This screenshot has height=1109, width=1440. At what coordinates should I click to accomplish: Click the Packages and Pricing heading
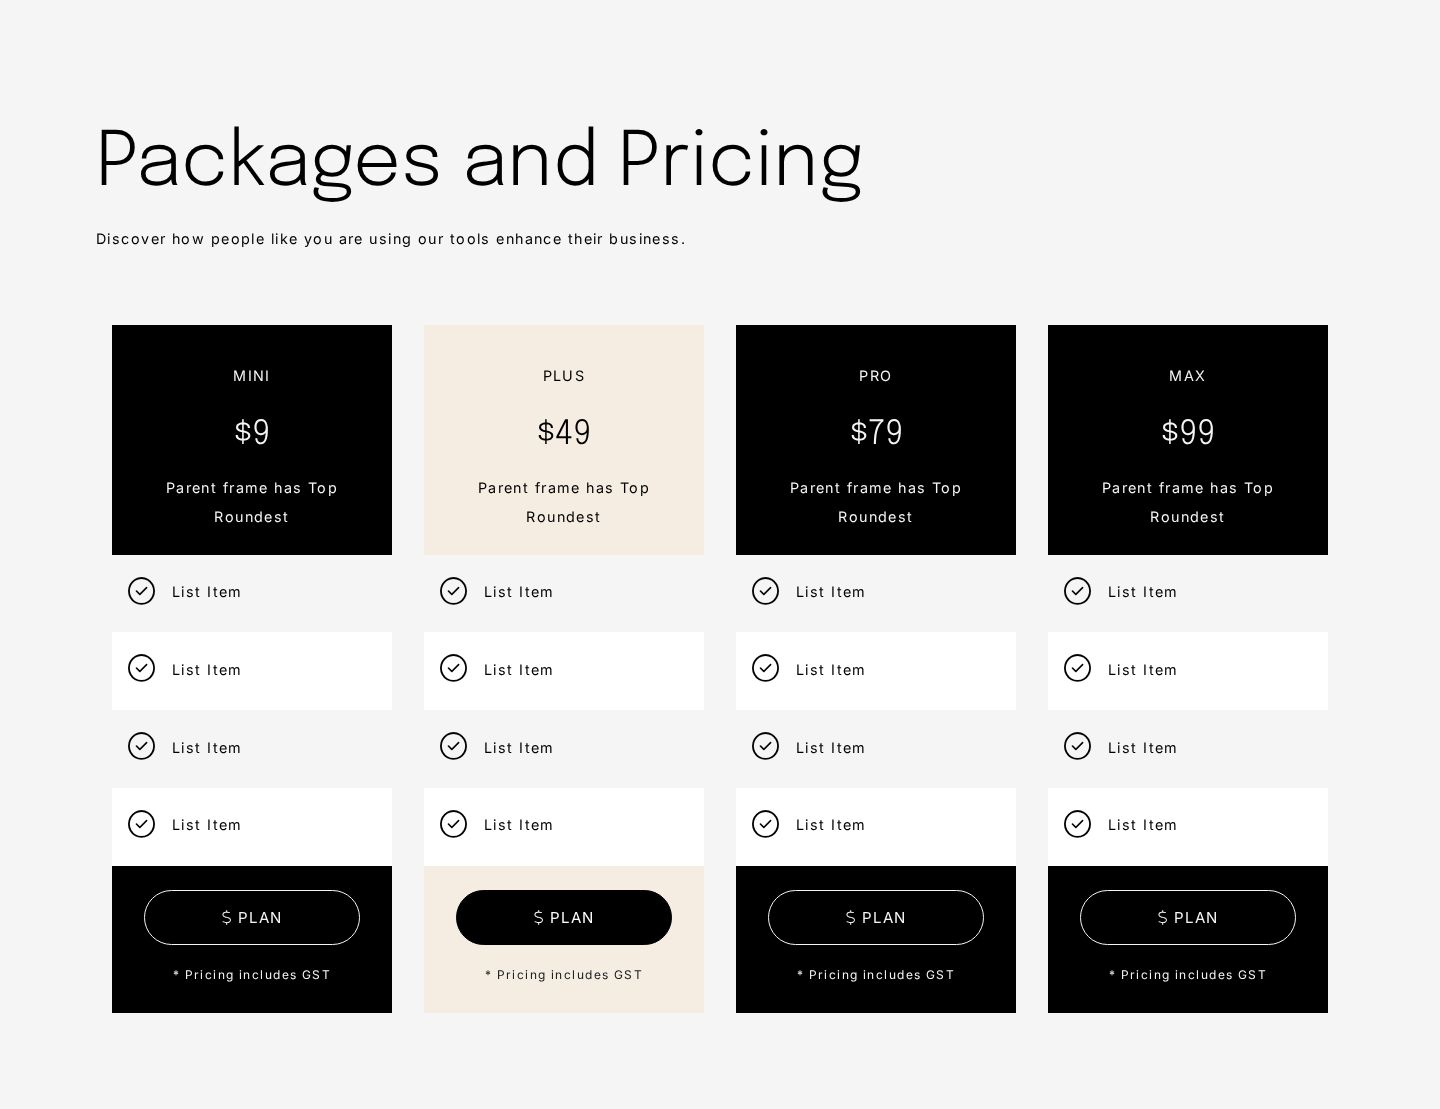click(479, 160)
